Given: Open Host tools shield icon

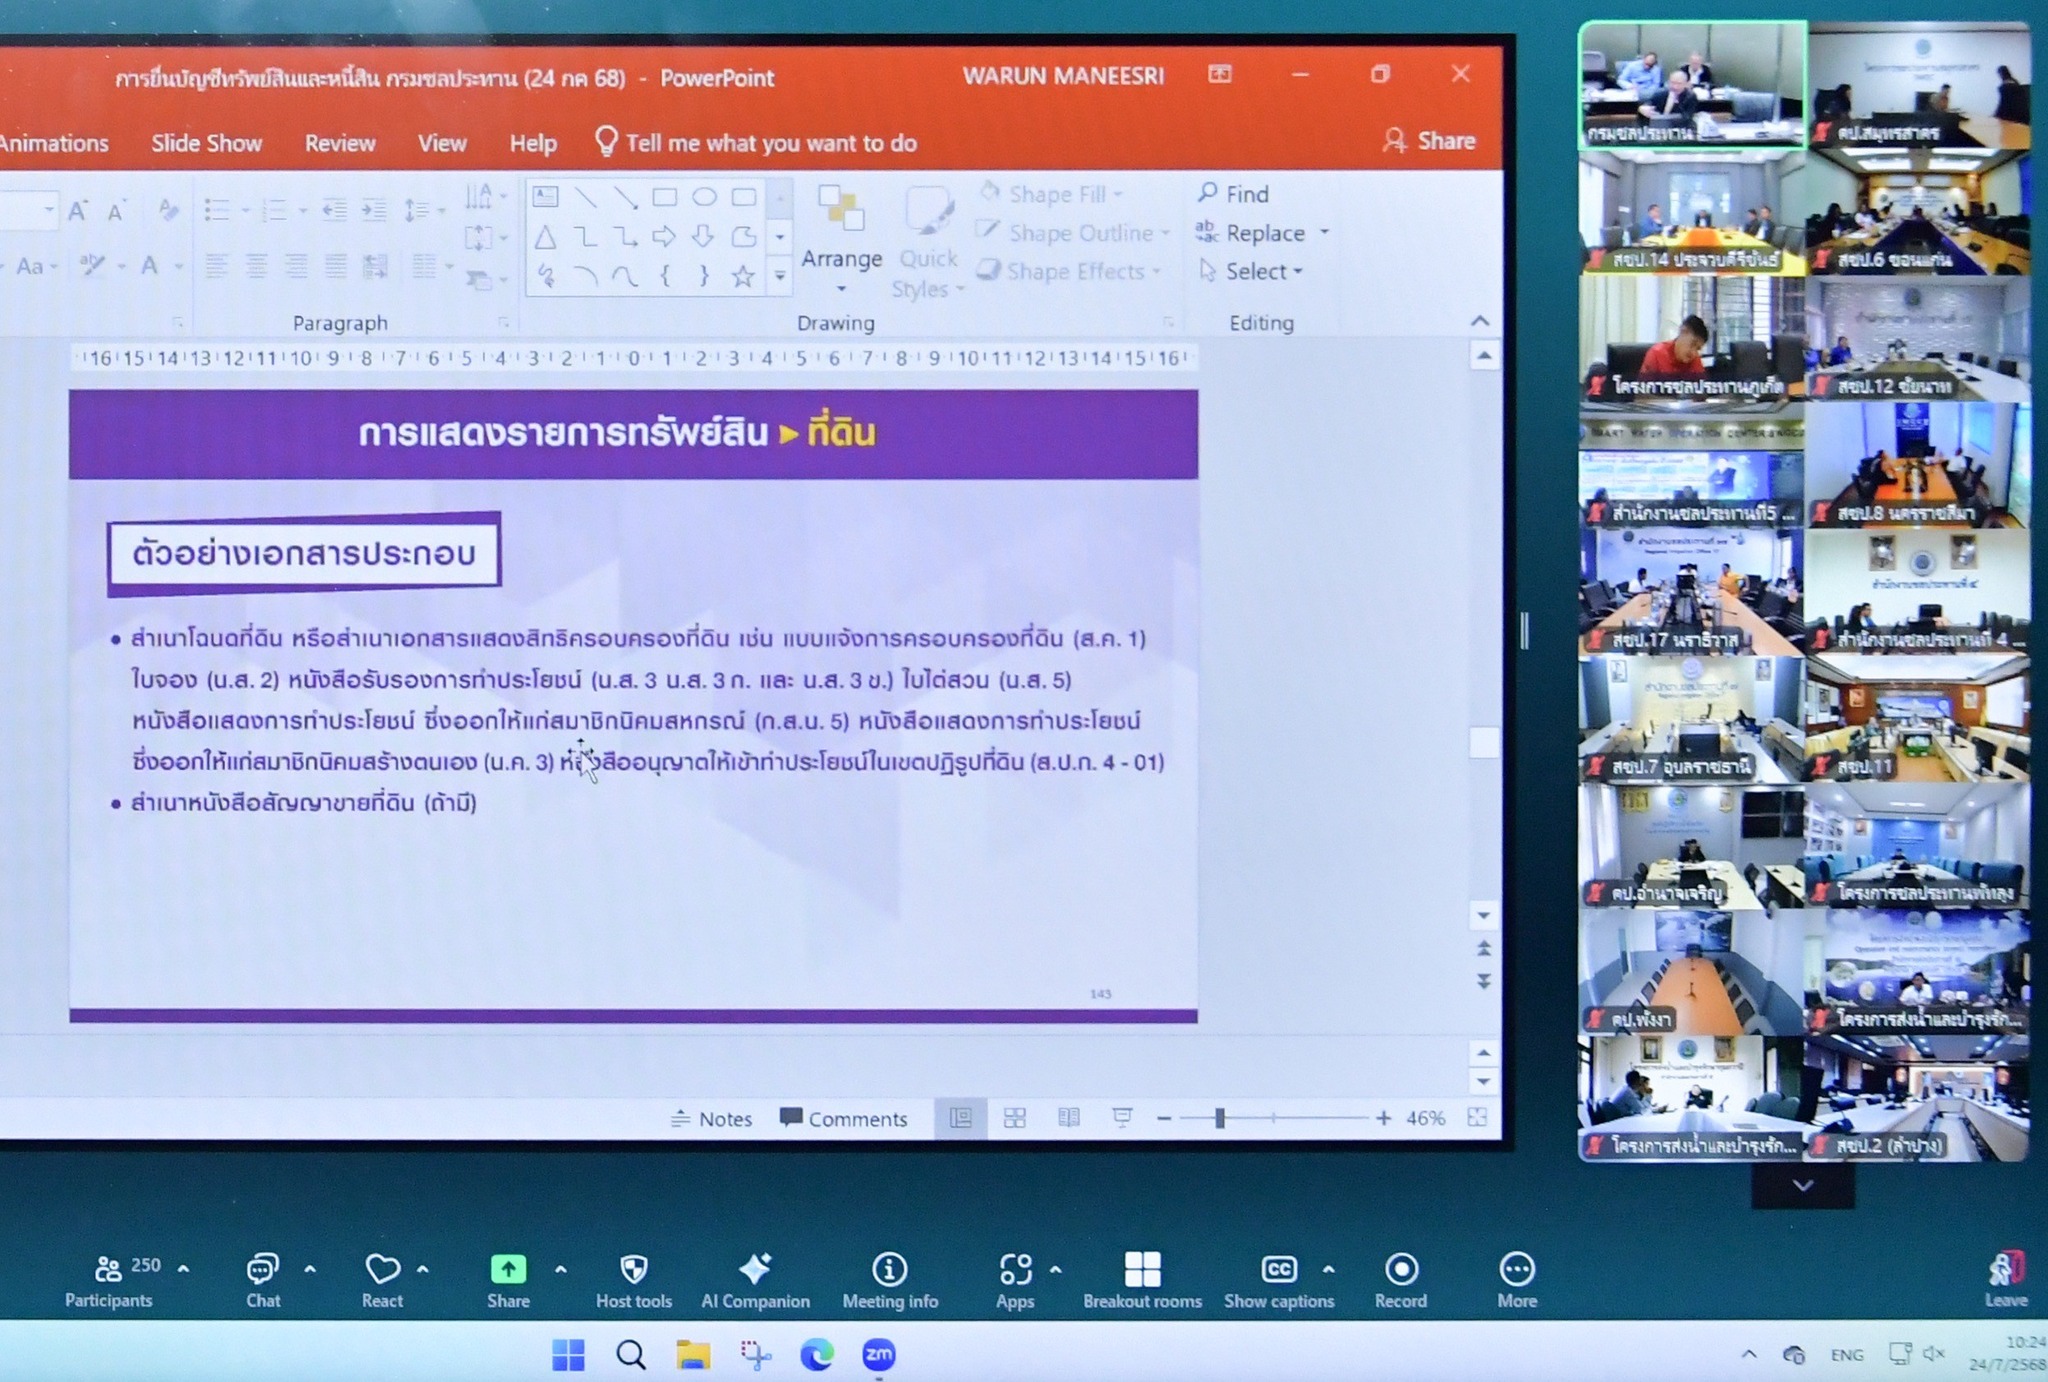Looking at the screenshot, I should [x=633, y=1270].
